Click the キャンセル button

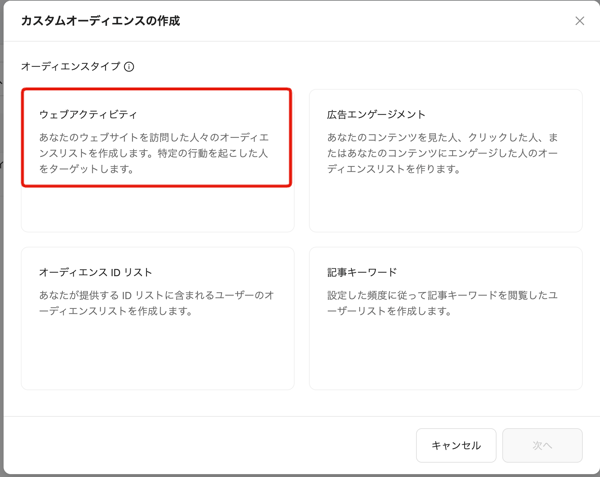456,445
